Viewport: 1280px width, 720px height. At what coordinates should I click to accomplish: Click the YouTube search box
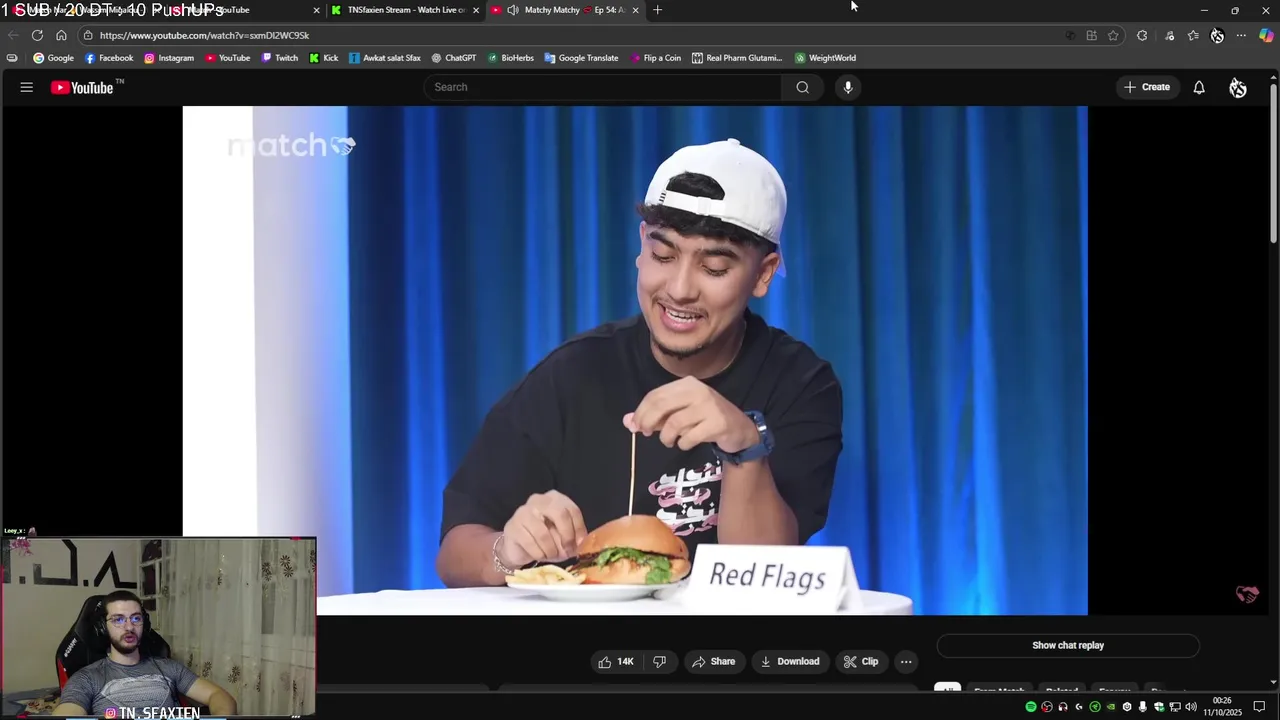(604, 87)
